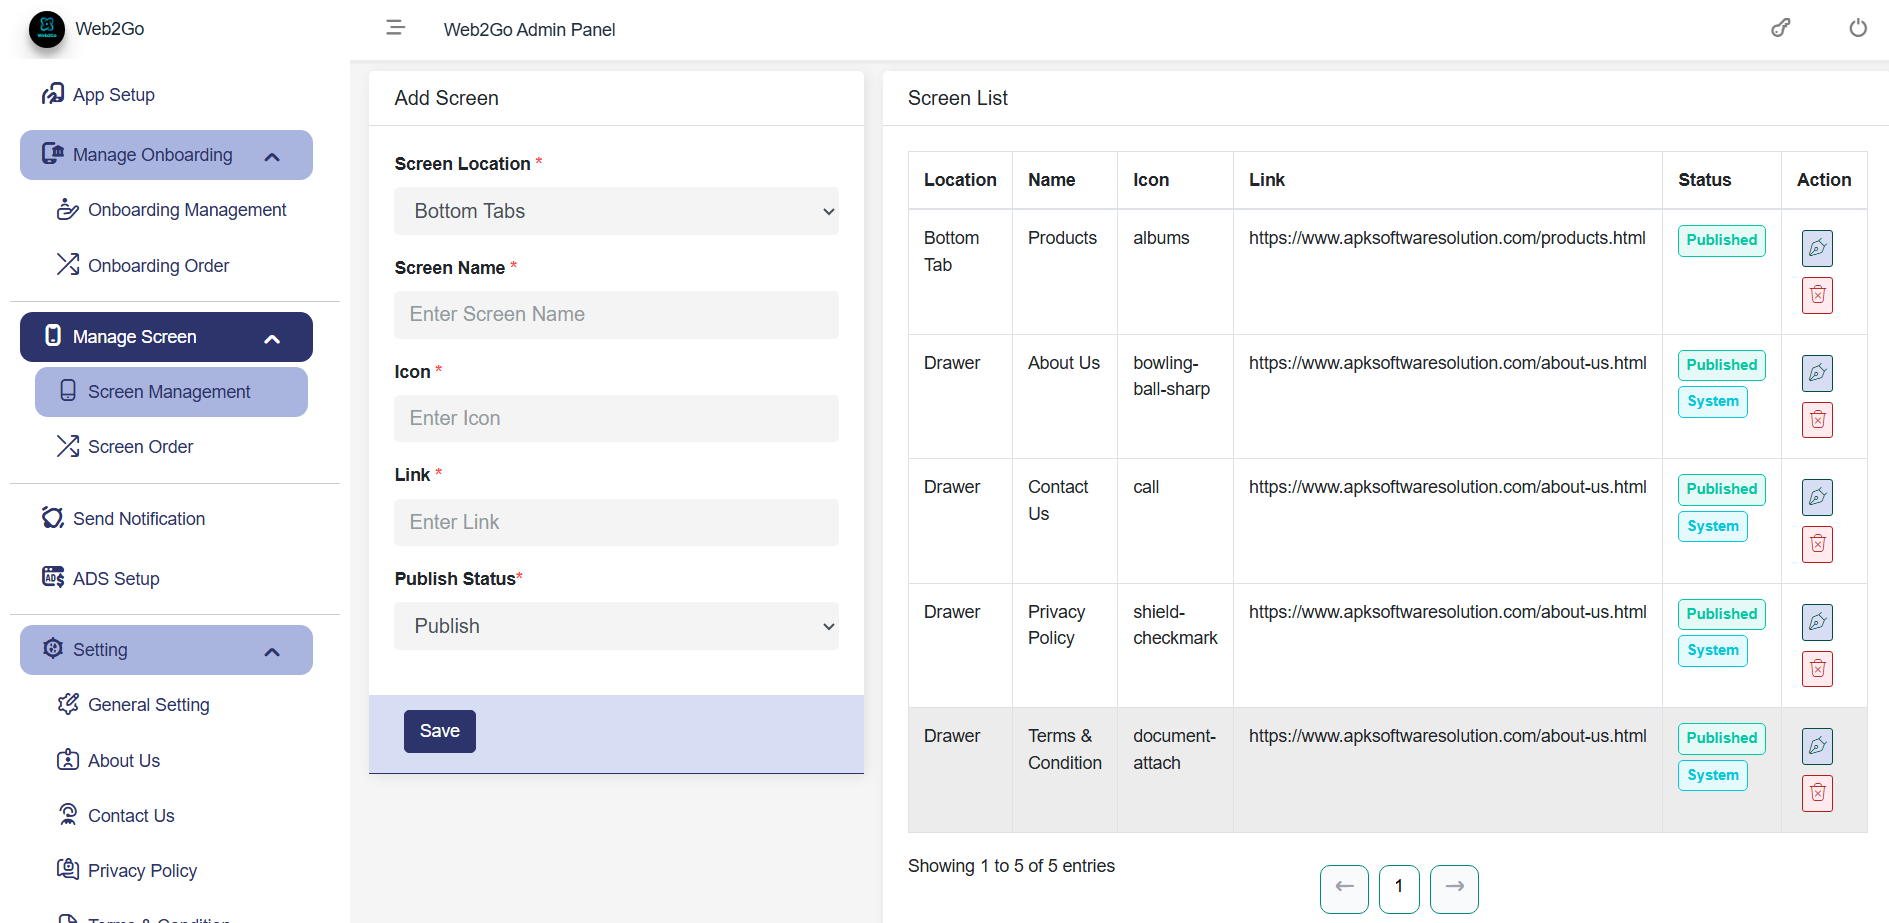Image resolution: width=1889 pixels, height=923 pixels.
Task: Open Screen Order page
Action: (x=140, y=447)
